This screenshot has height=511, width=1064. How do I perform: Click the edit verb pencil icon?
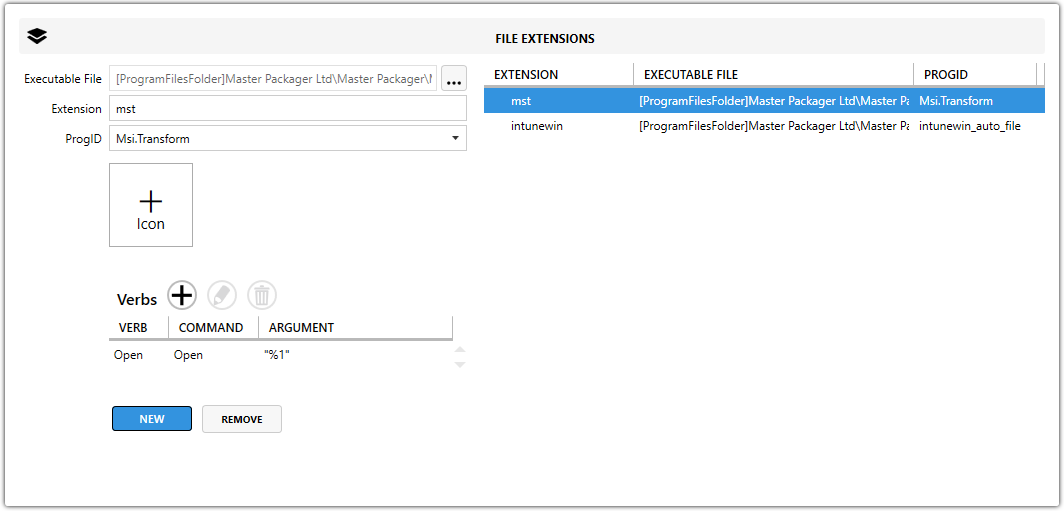tap(222, 295)
